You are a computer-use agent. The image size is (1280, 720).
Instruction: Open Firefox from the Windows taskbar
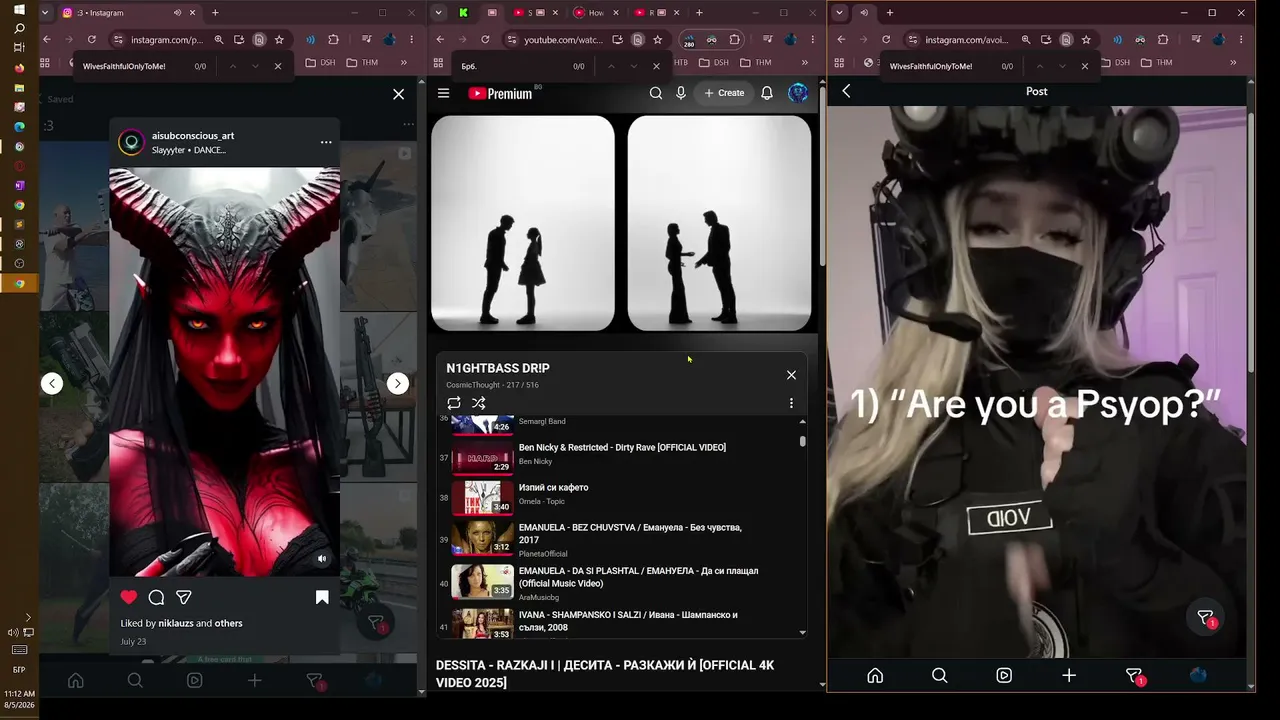[19, 68]
